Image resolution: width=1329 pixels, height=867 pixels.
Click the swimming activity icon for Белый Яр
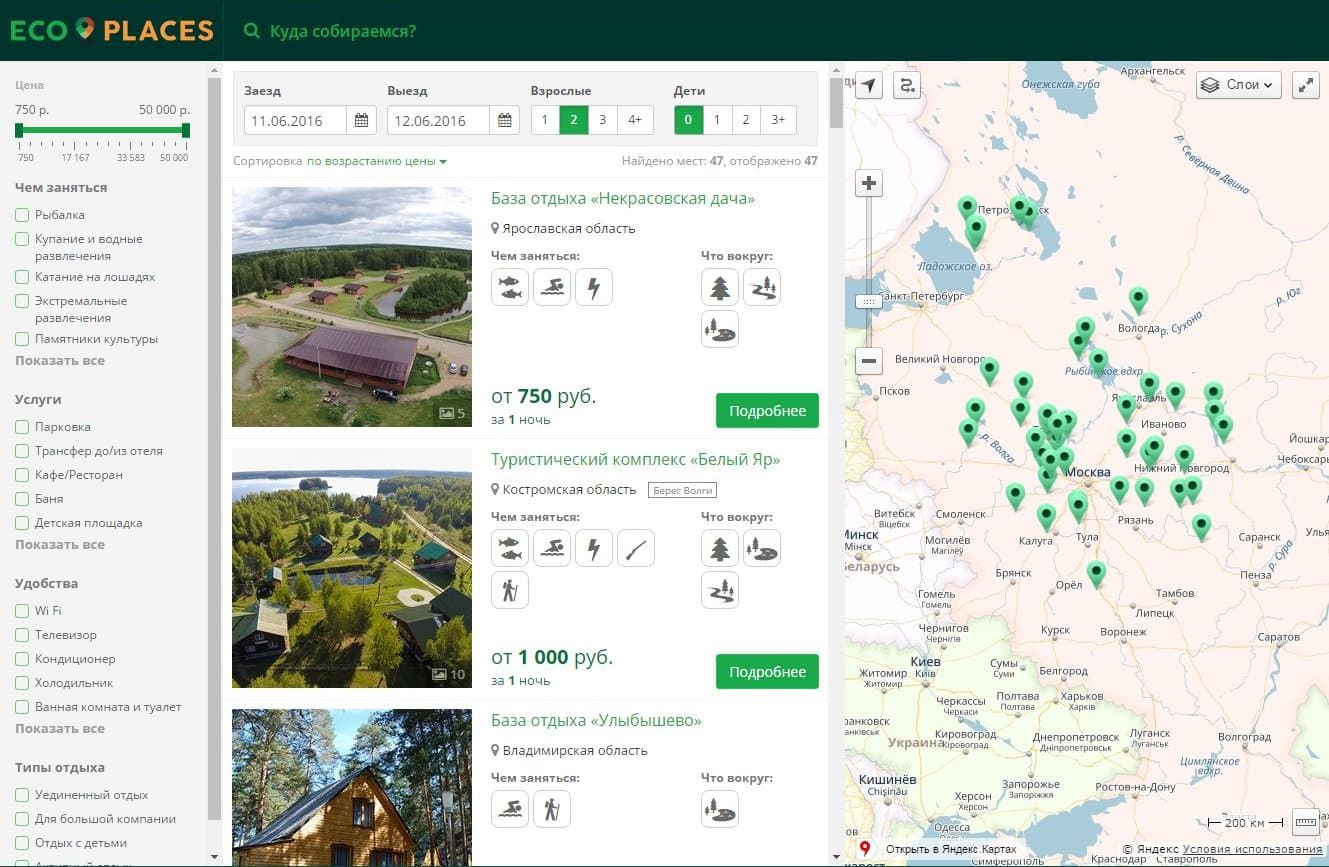[x=552, y=548]
